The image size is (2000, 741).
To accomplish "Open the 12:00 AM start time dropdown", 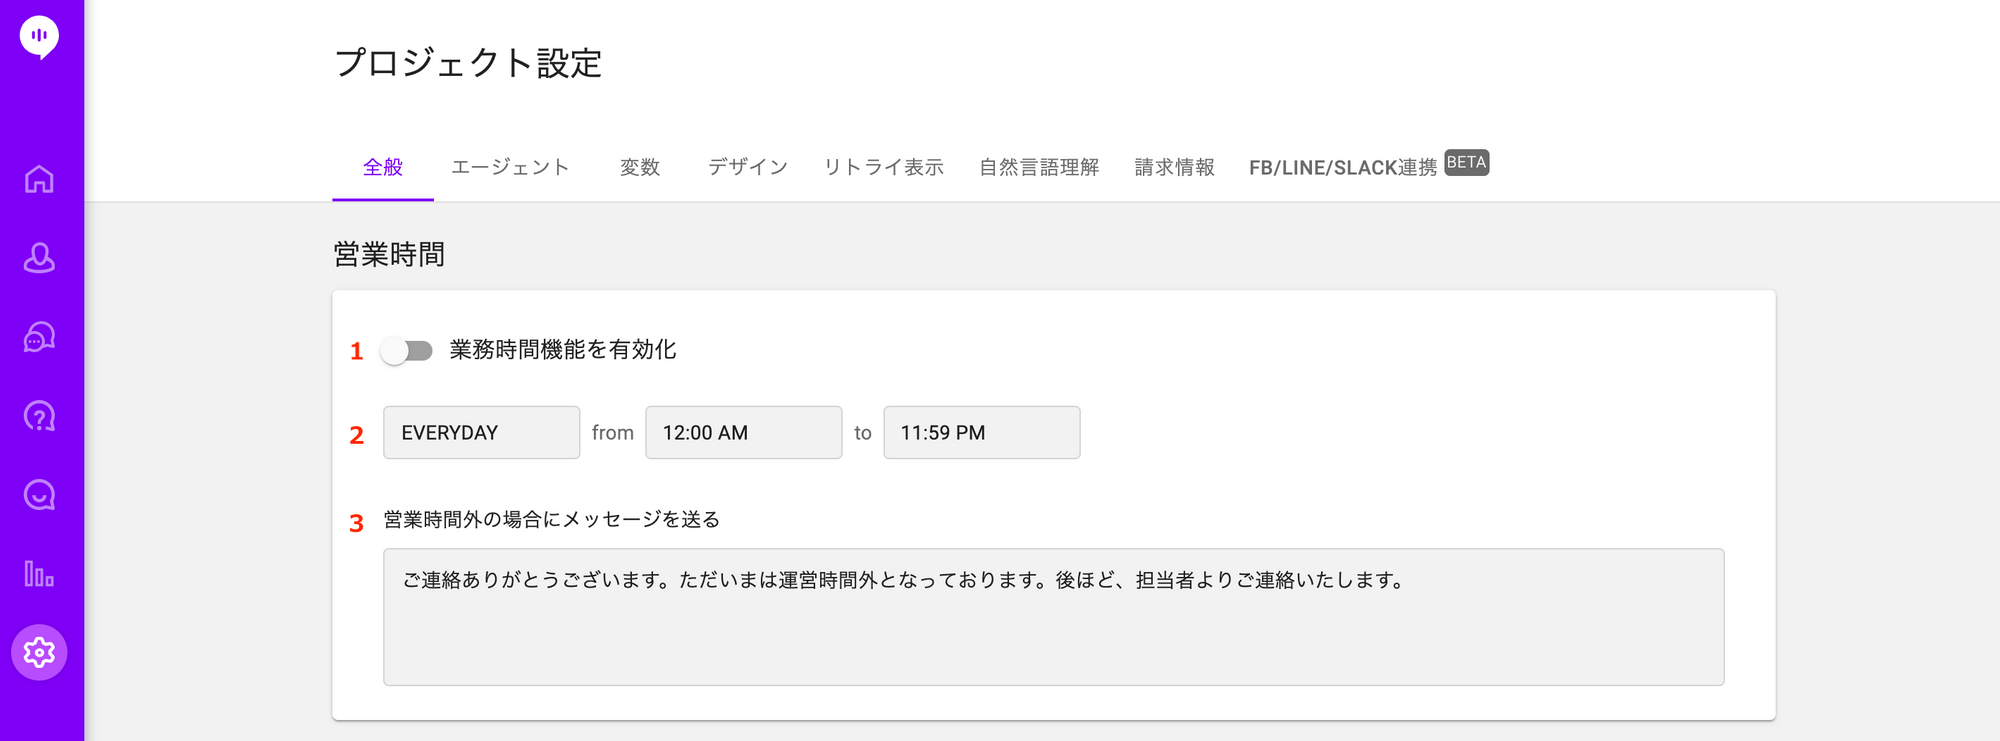I will pyautogui.click(x=743, y=433).
